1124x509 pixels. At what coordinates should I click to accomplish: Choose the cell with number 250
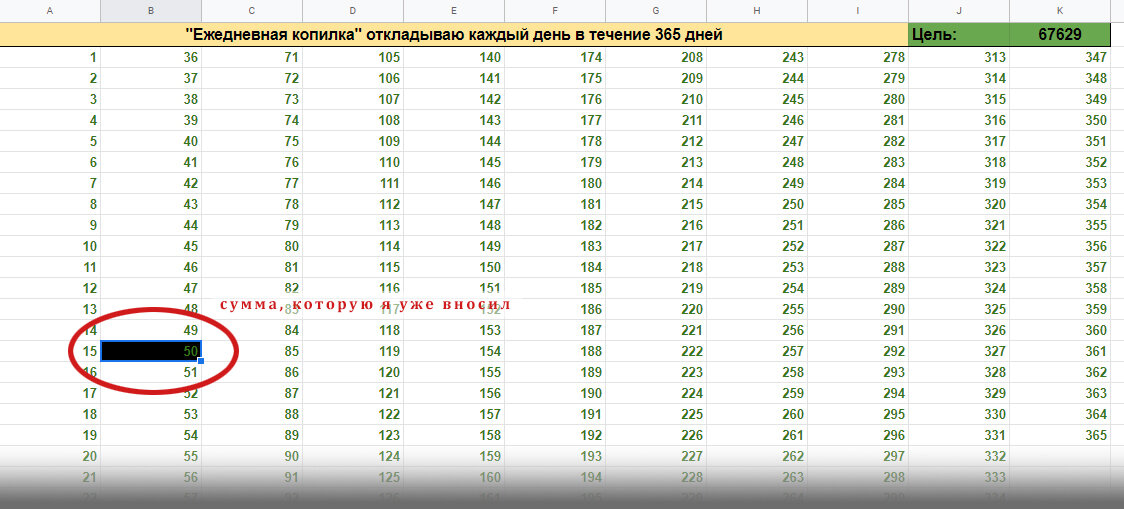[757, 204]
